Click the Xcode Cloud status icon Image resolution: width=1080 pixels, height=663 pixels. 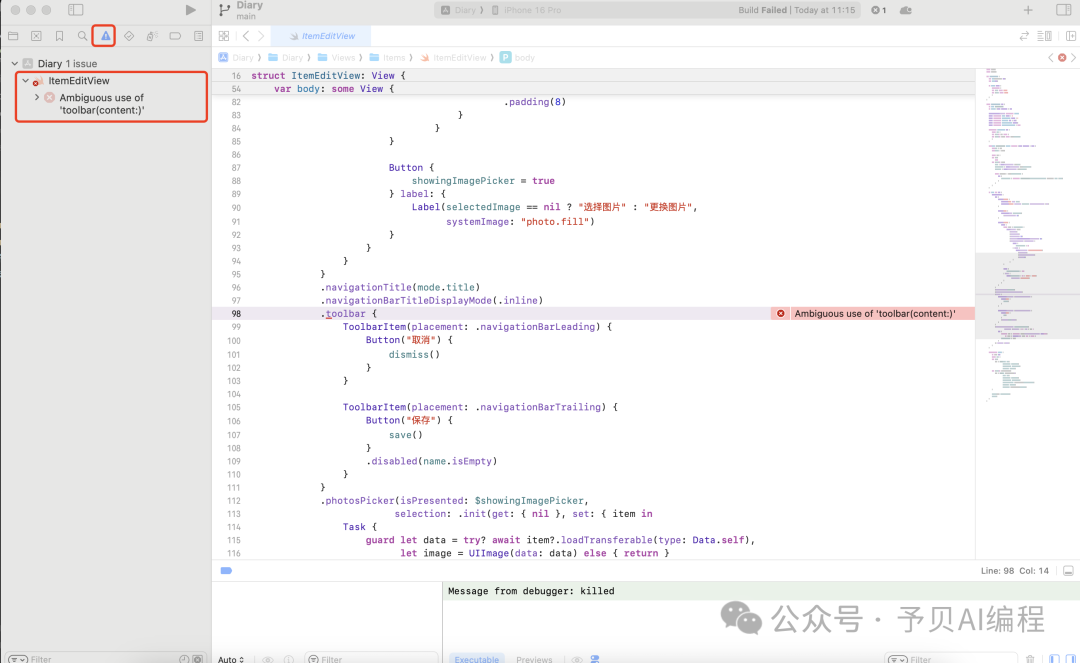pyautogui.click(x=906, y=10)
